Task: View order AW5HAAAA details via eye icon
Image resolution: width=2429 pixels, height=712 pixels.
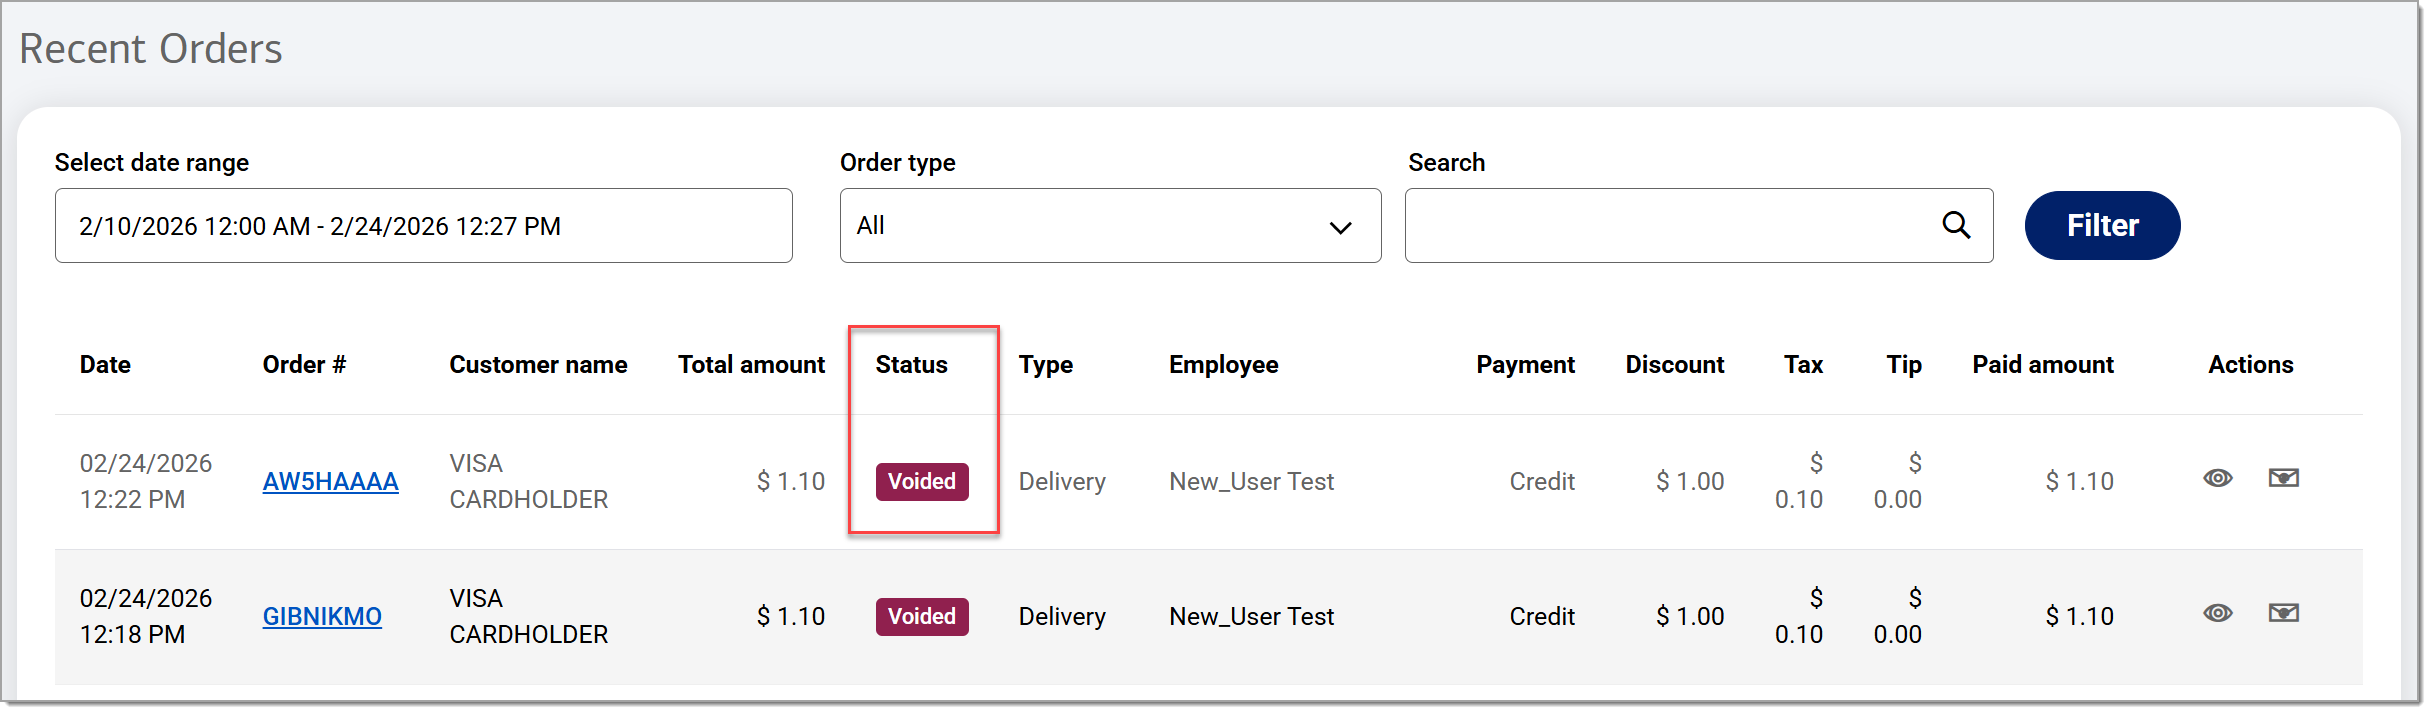Action: click(2218, 478)
